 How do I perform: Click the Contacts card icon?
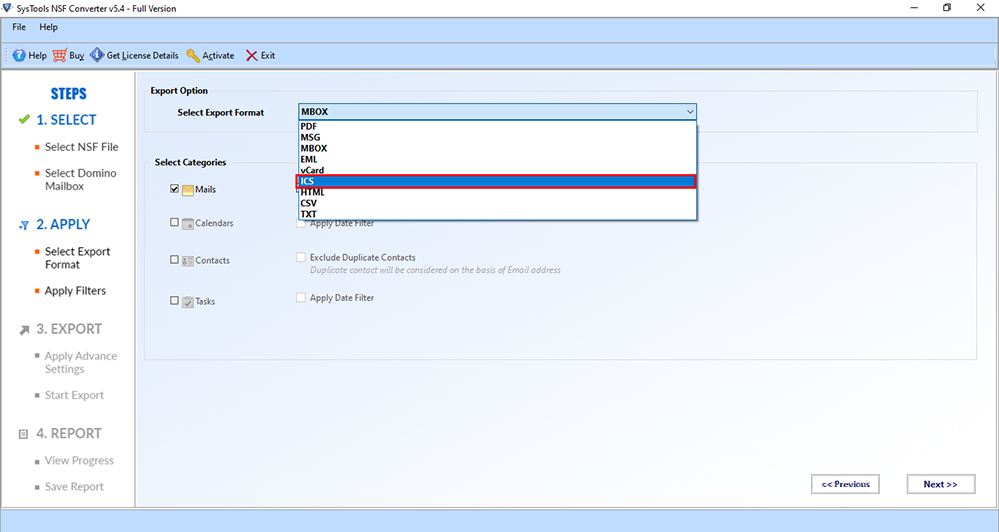pyautogui.click(x=187, y=261)
